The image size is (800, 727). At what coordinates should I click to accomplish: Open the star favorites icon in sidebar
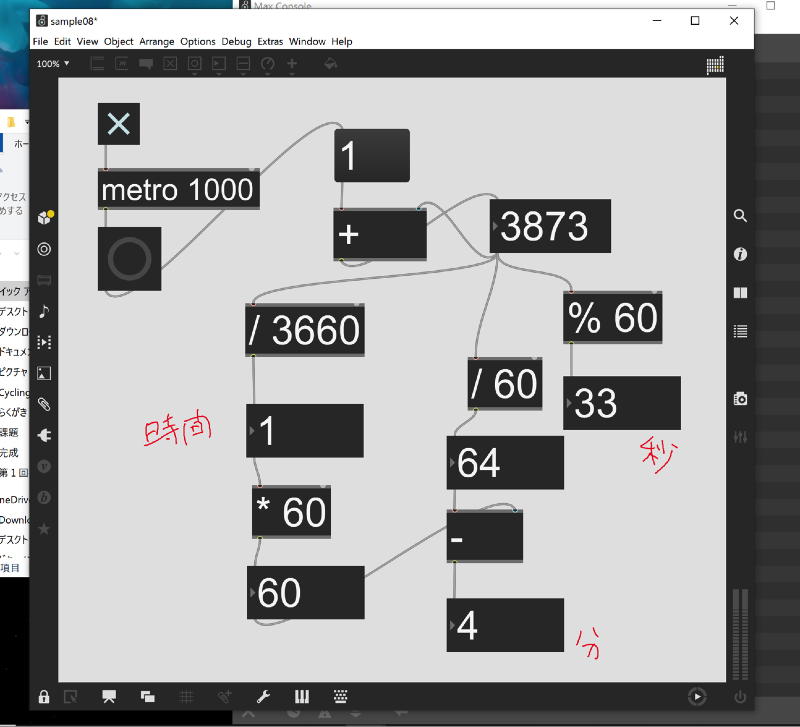click(44, 529)
